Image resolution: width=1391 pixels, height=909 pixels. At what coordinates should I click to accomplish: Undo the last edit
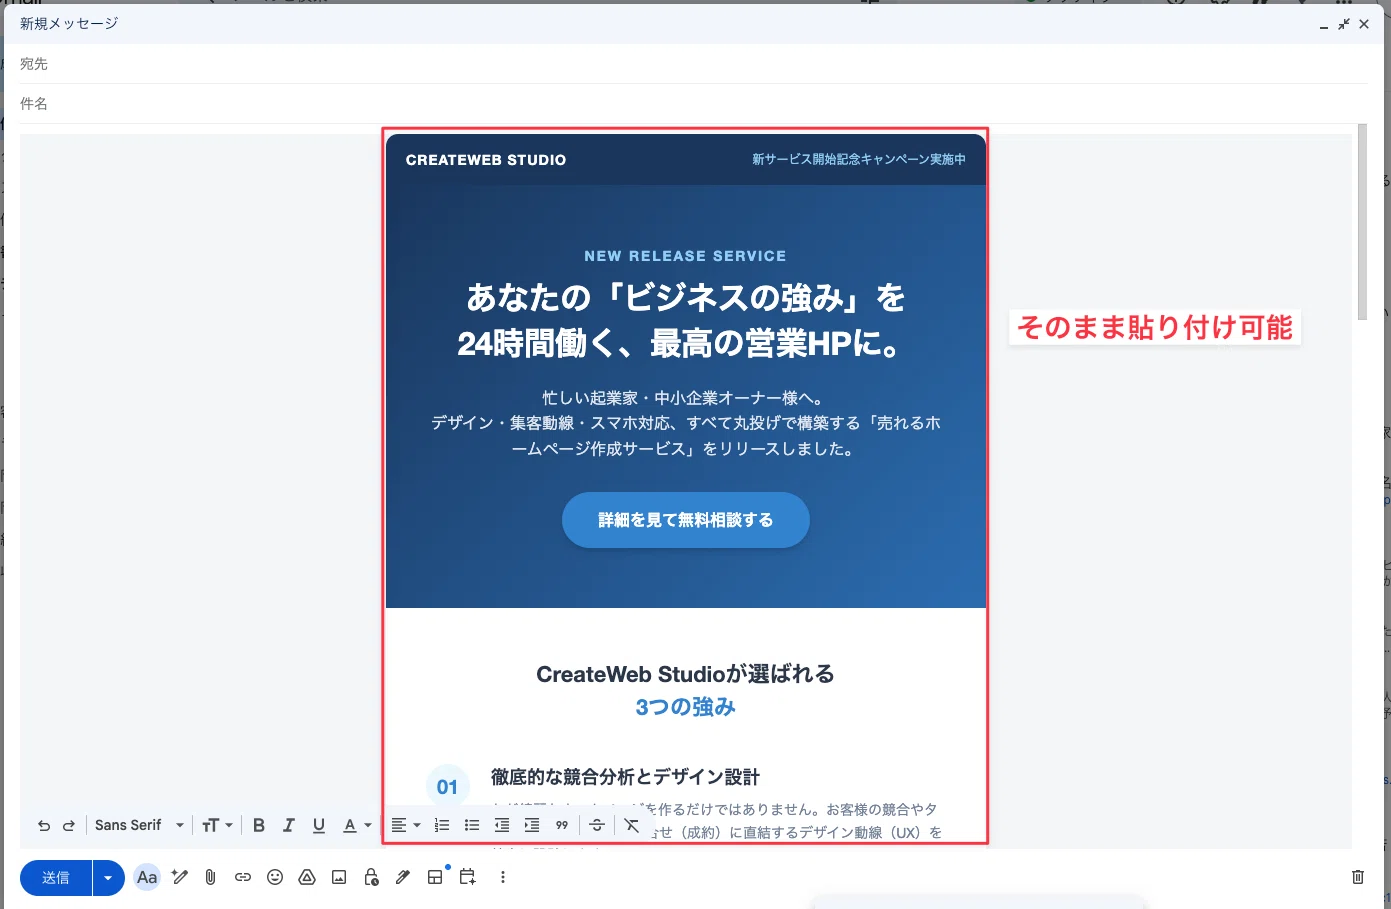[x=44, y=826]
